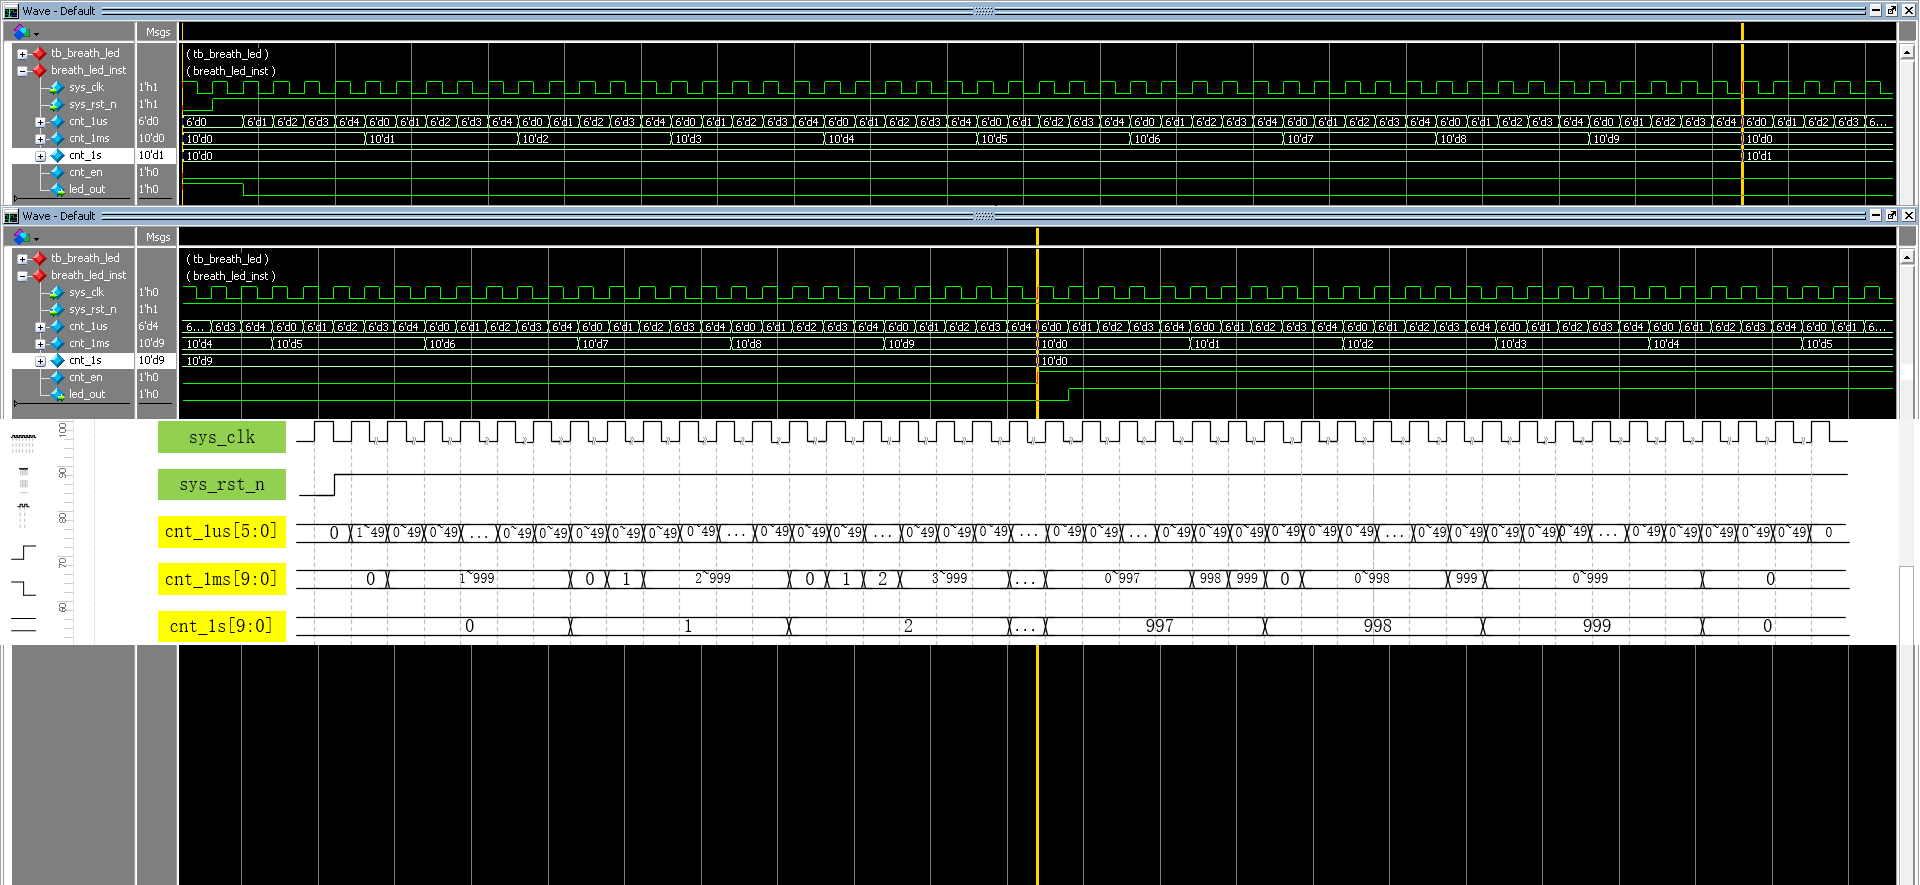Select the bus lines tool in diagram palette
1920x885 pixels.
coord(23,625)
